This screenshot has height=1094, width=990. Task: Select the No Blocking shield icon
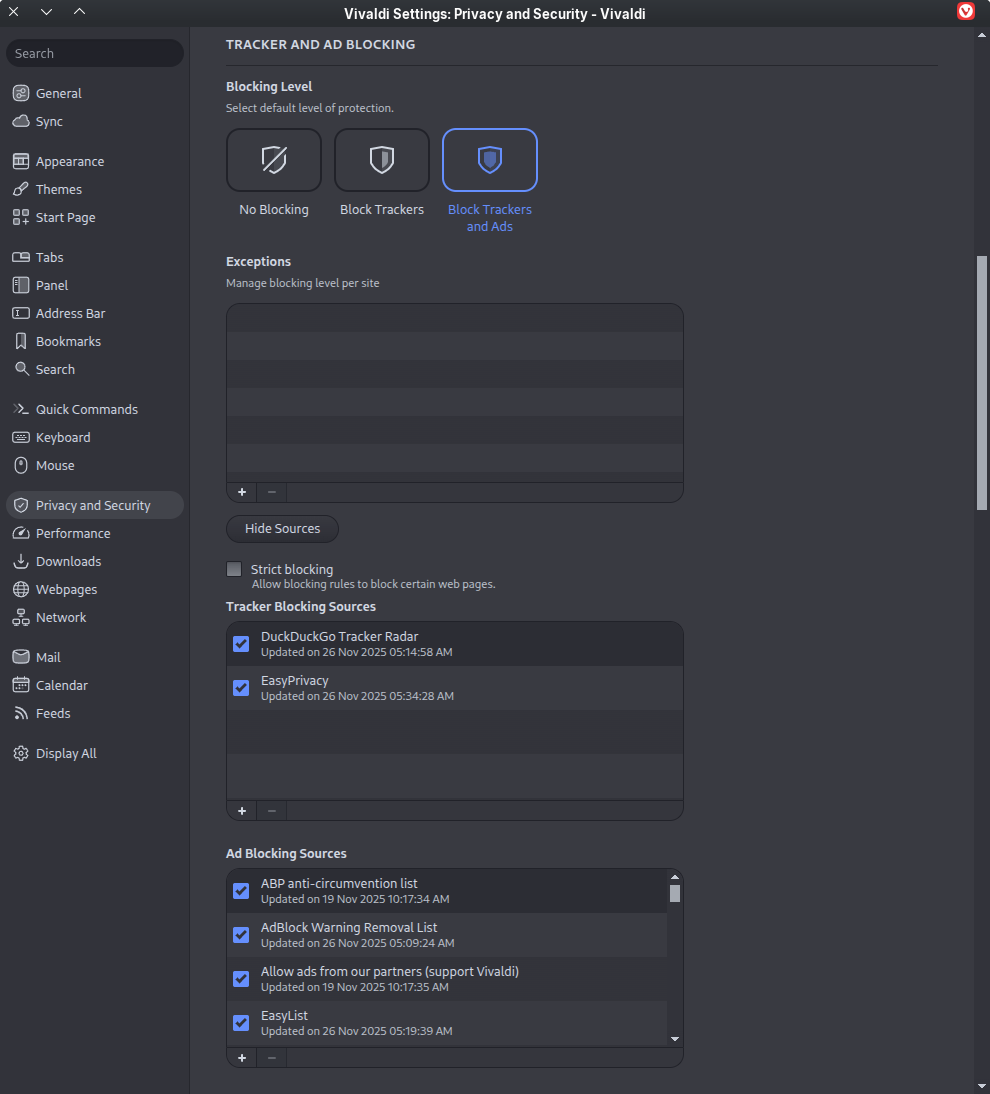(x=274, y=160)
